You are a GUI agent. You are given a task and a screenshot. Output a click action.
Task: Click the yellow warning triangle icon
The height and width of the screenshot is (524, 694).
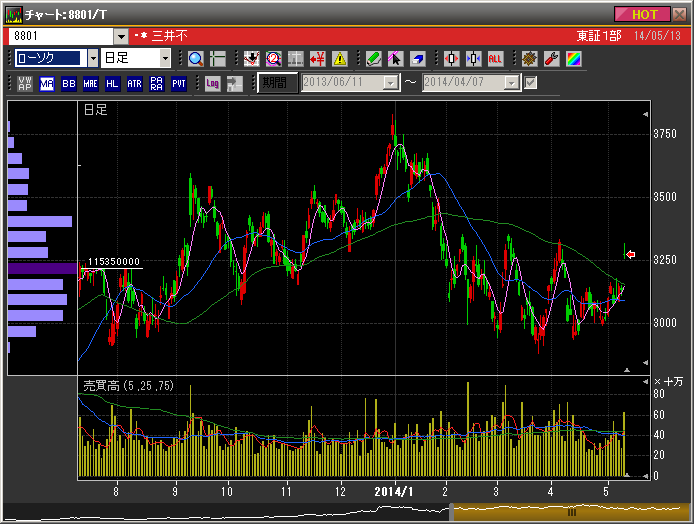coord(340,58)
